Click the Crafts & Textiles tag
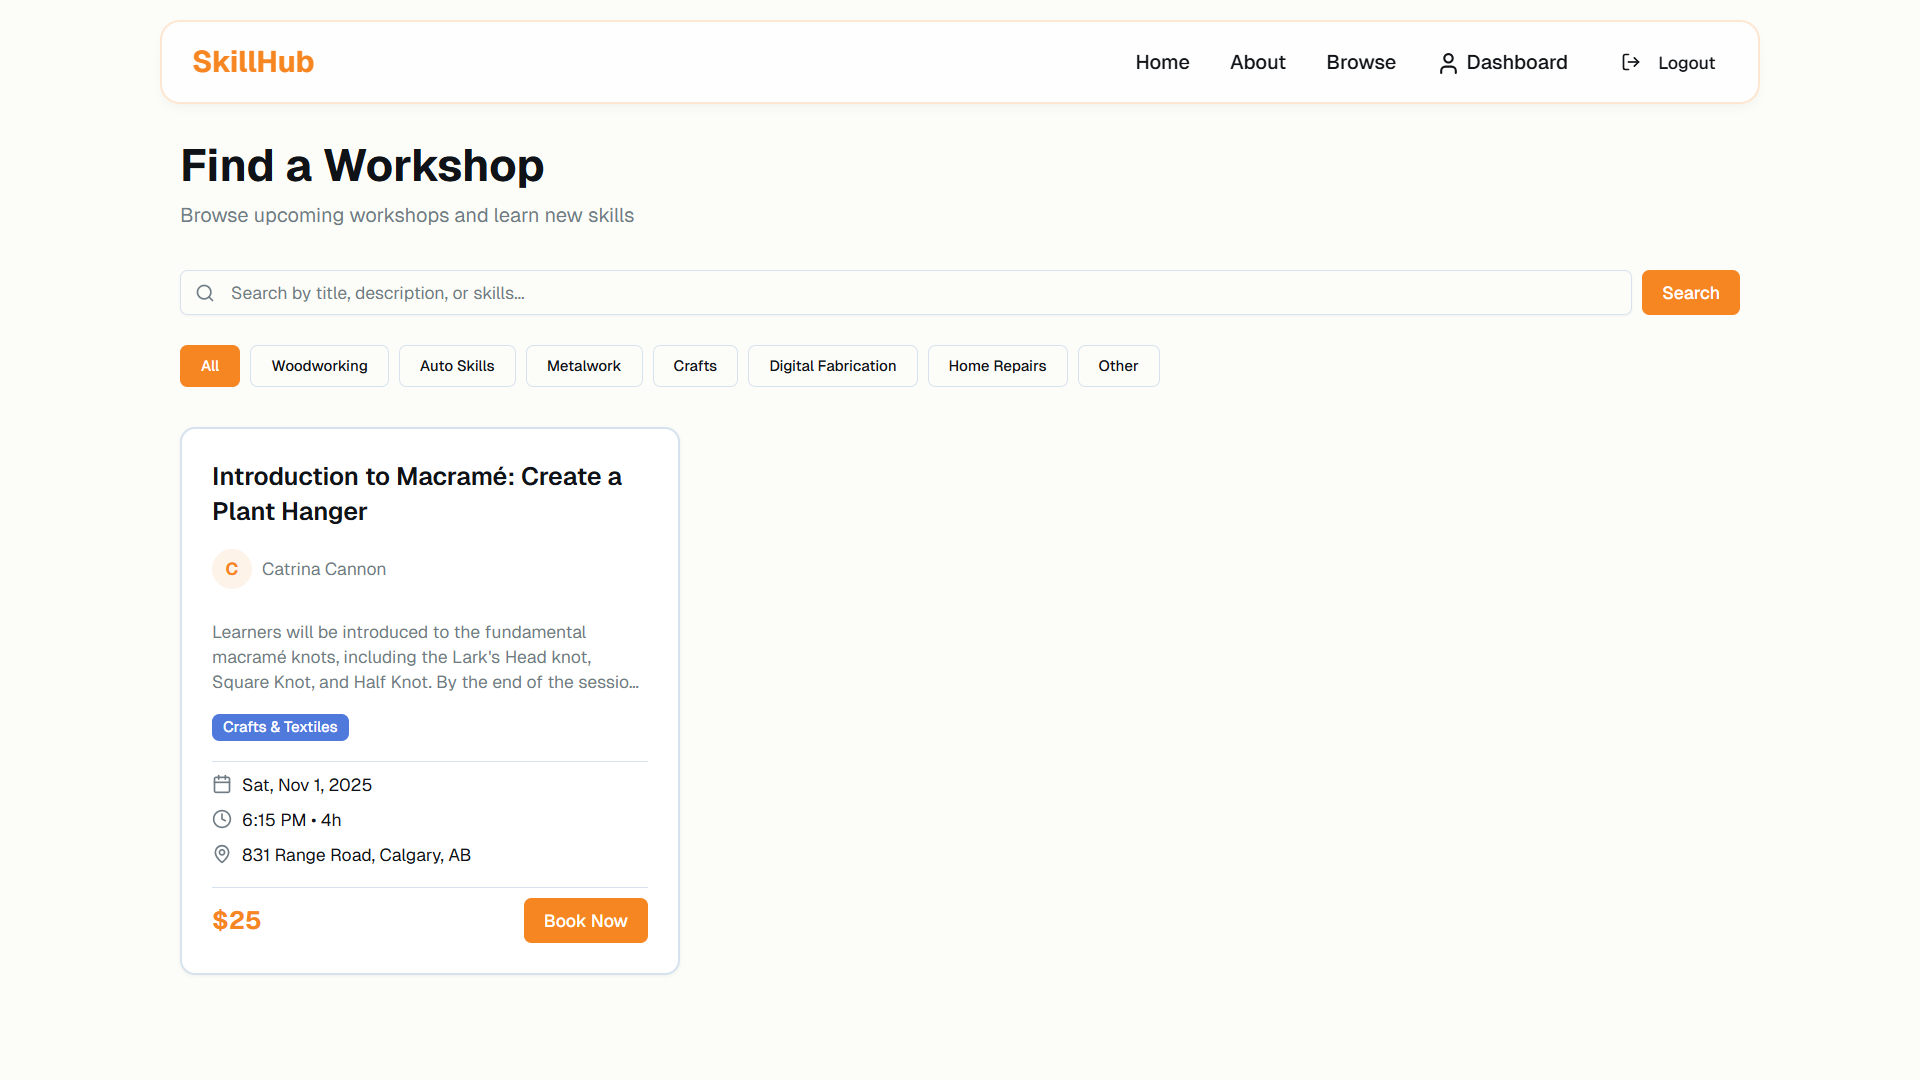The width and height of the screenshot is (1920, 1080). click(x=280, y=727)
